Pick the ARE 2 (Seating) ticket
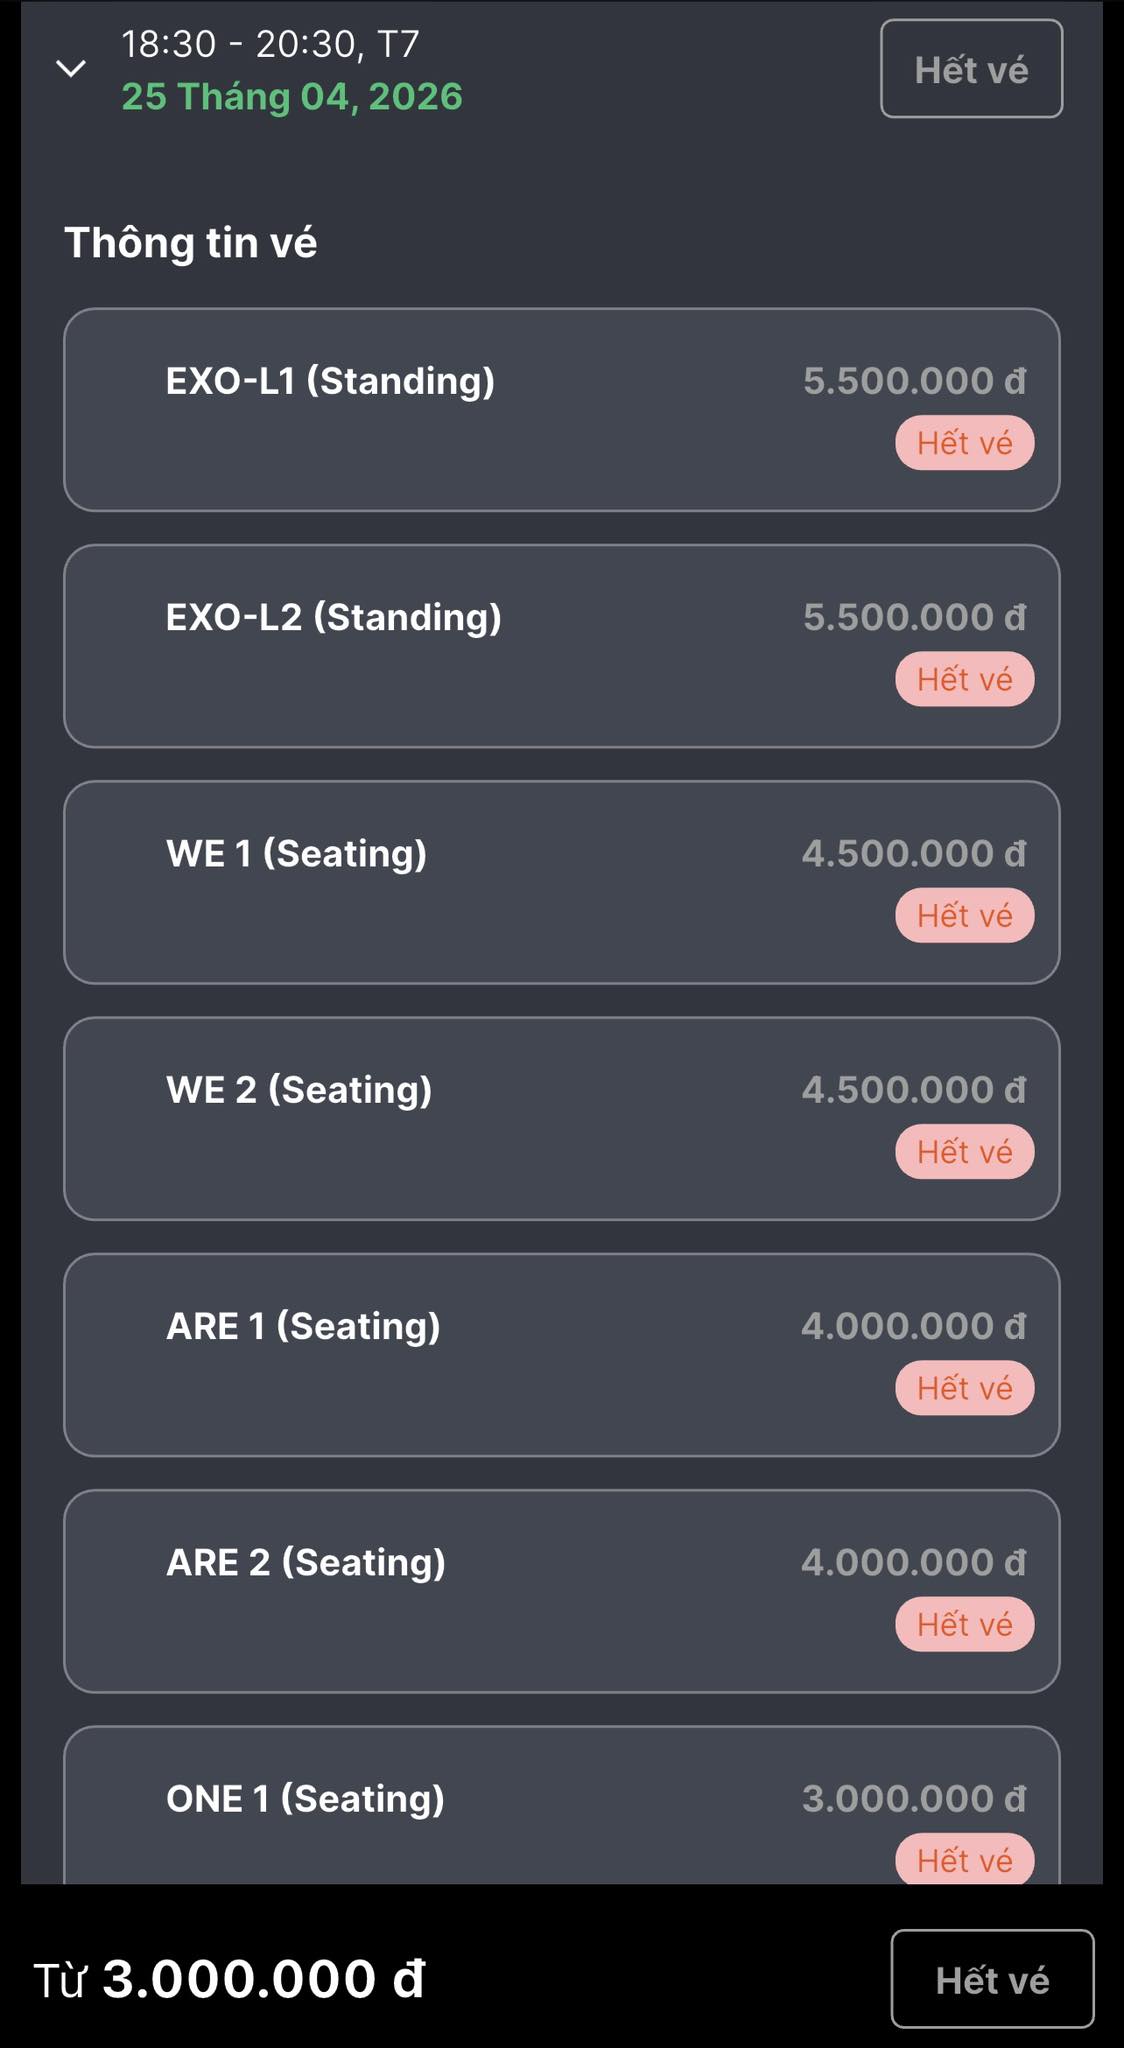The image size is (1124, 2048). click(560, 1590)
